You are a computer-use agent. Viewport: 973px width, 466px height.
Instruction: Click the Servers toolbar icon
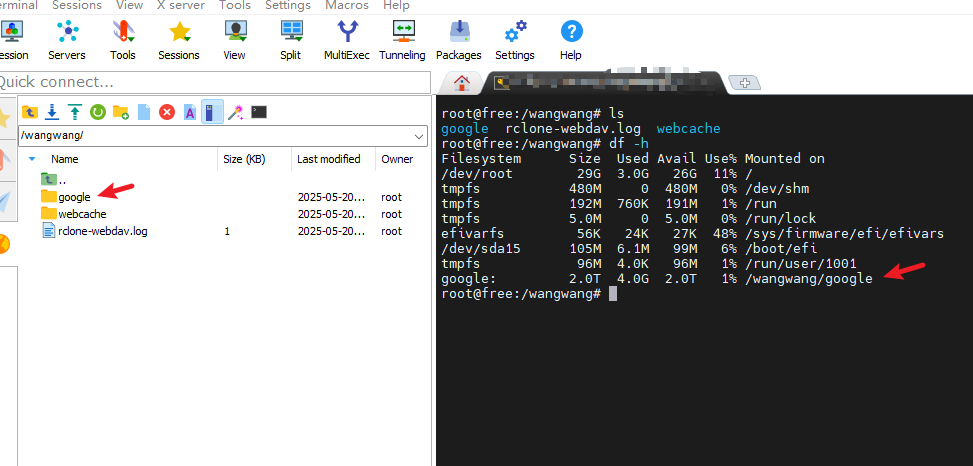[67, 40]
